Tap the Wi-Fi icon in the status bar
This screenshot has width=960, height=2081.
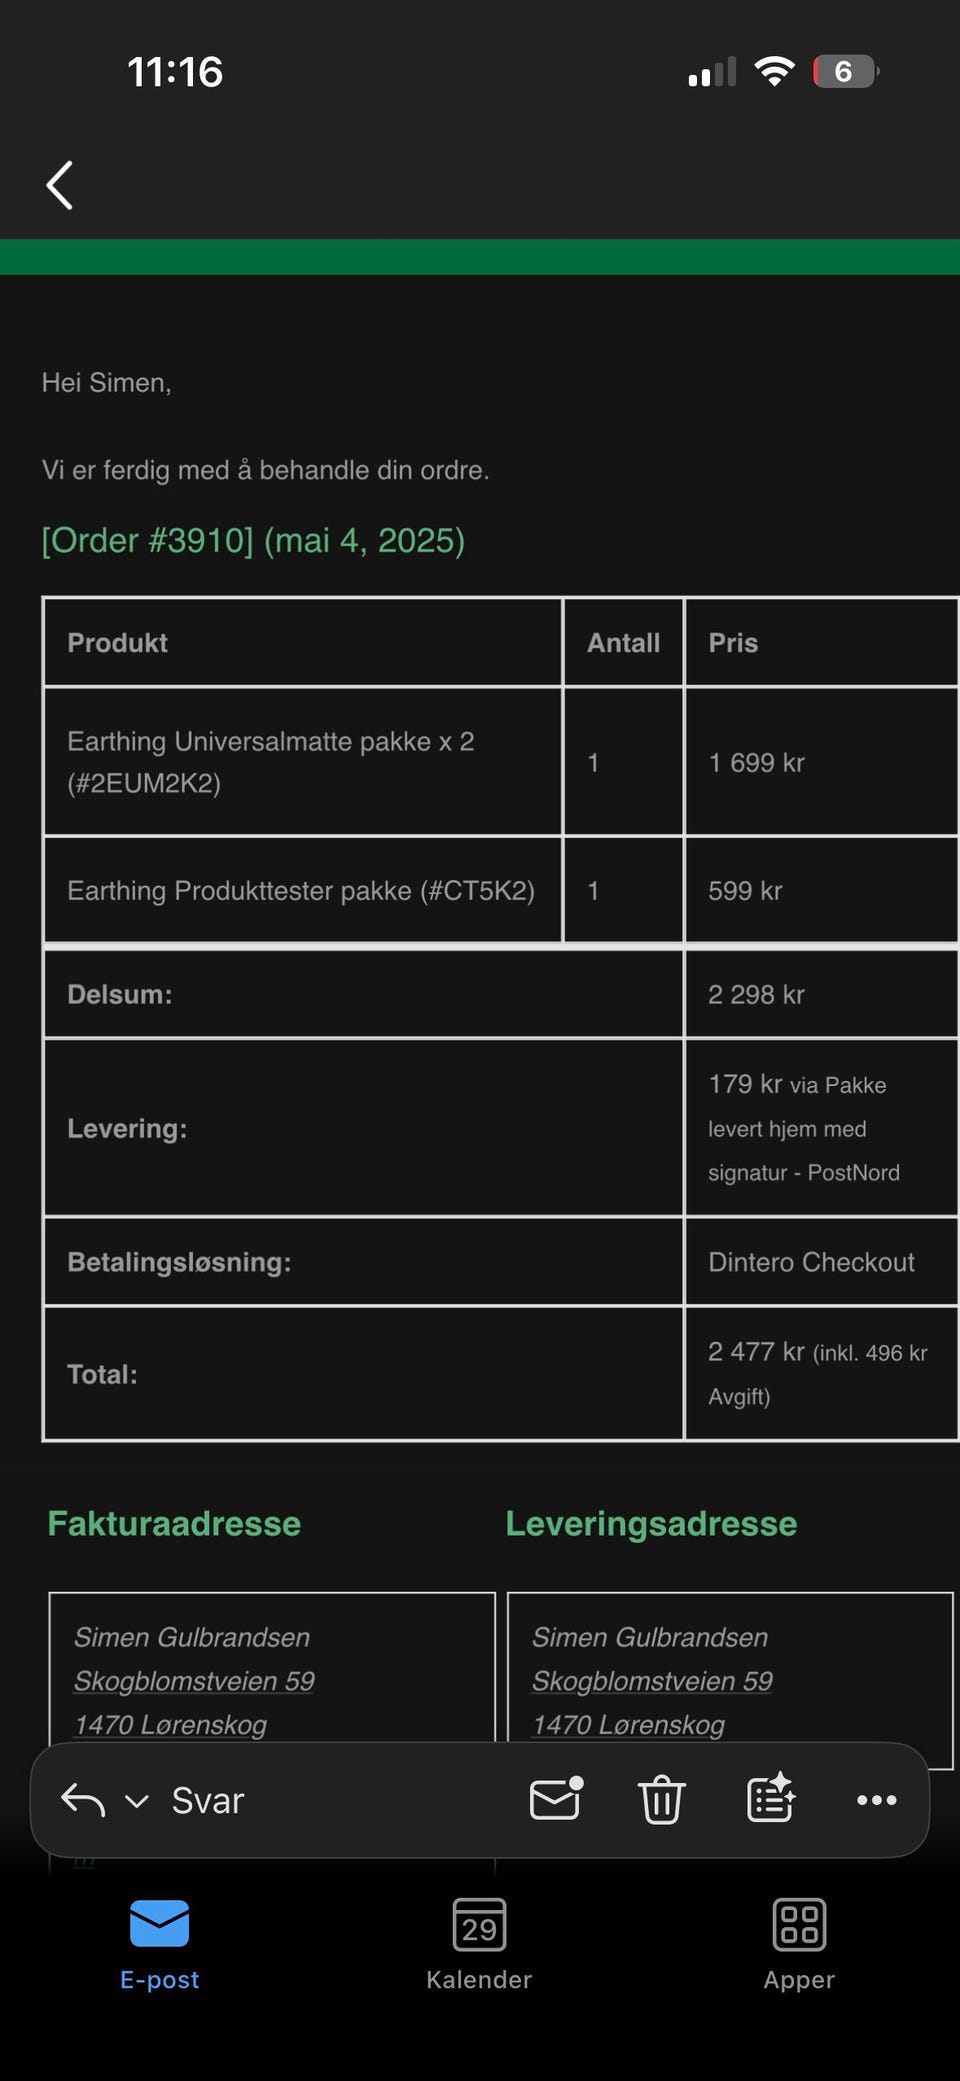pos(774,72)
